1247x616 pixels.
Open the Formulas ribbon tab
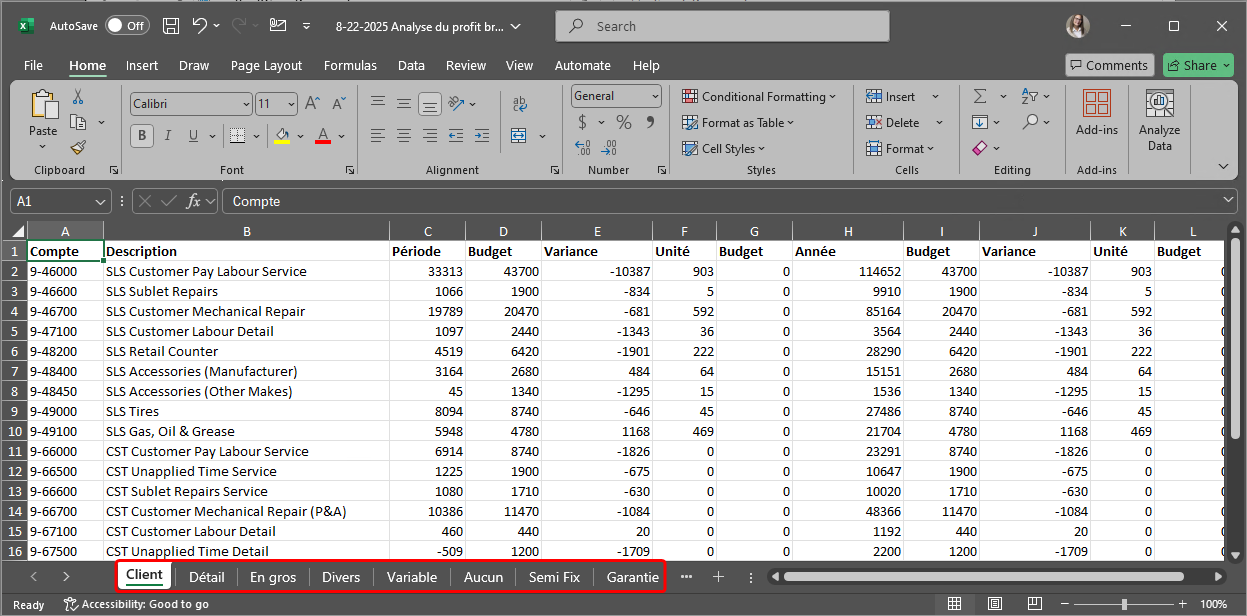coord(350,65)
